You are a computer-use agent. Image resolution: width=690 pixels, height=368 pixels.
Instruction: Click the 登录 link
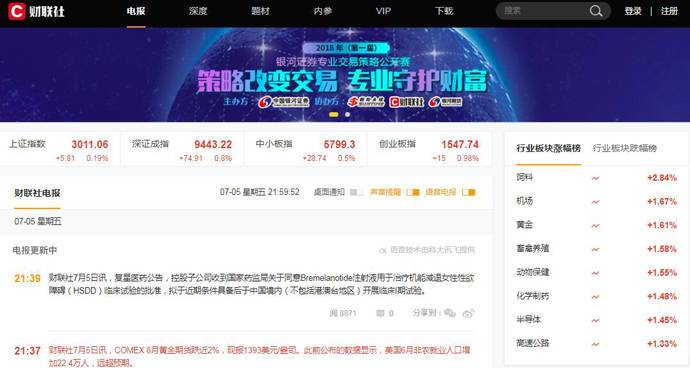(633, 11)
